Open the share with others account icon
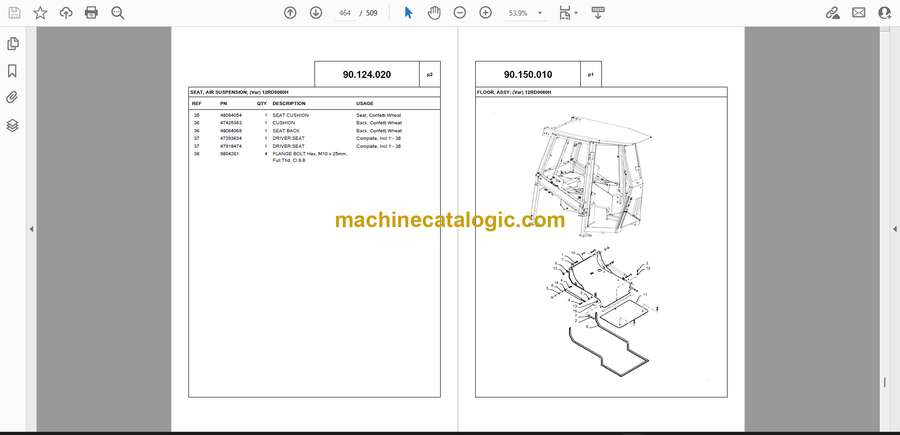 point(885,13)
